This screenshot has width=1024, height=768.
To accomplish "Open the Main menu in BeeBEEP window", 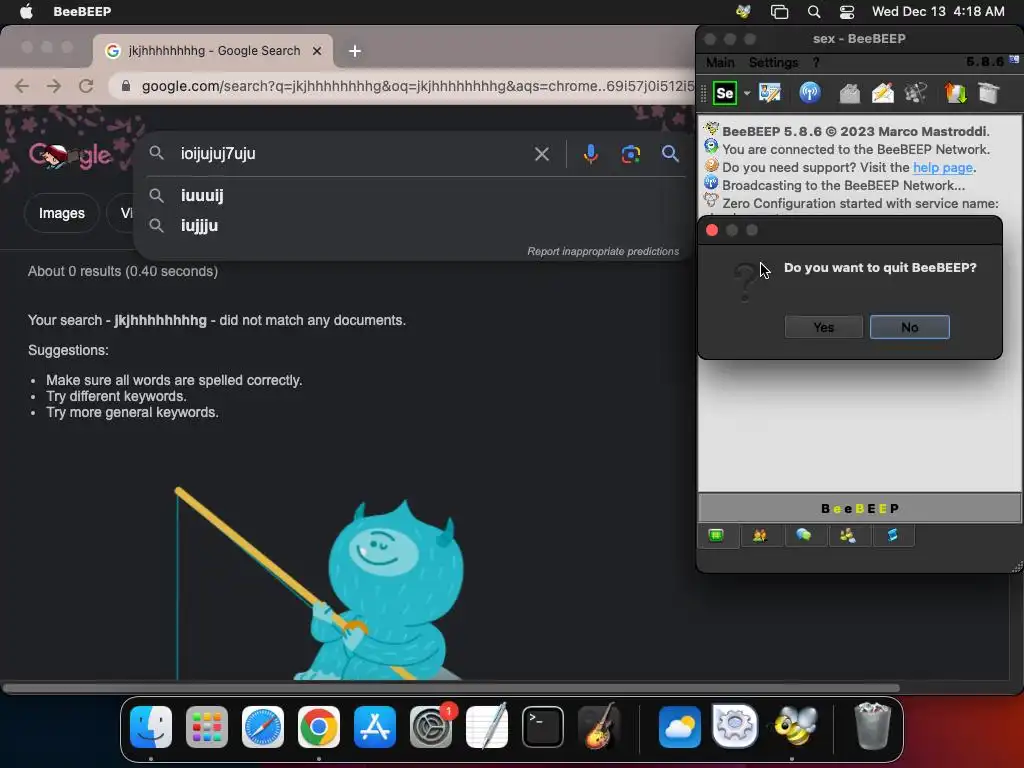I will (x=720, y=62).
